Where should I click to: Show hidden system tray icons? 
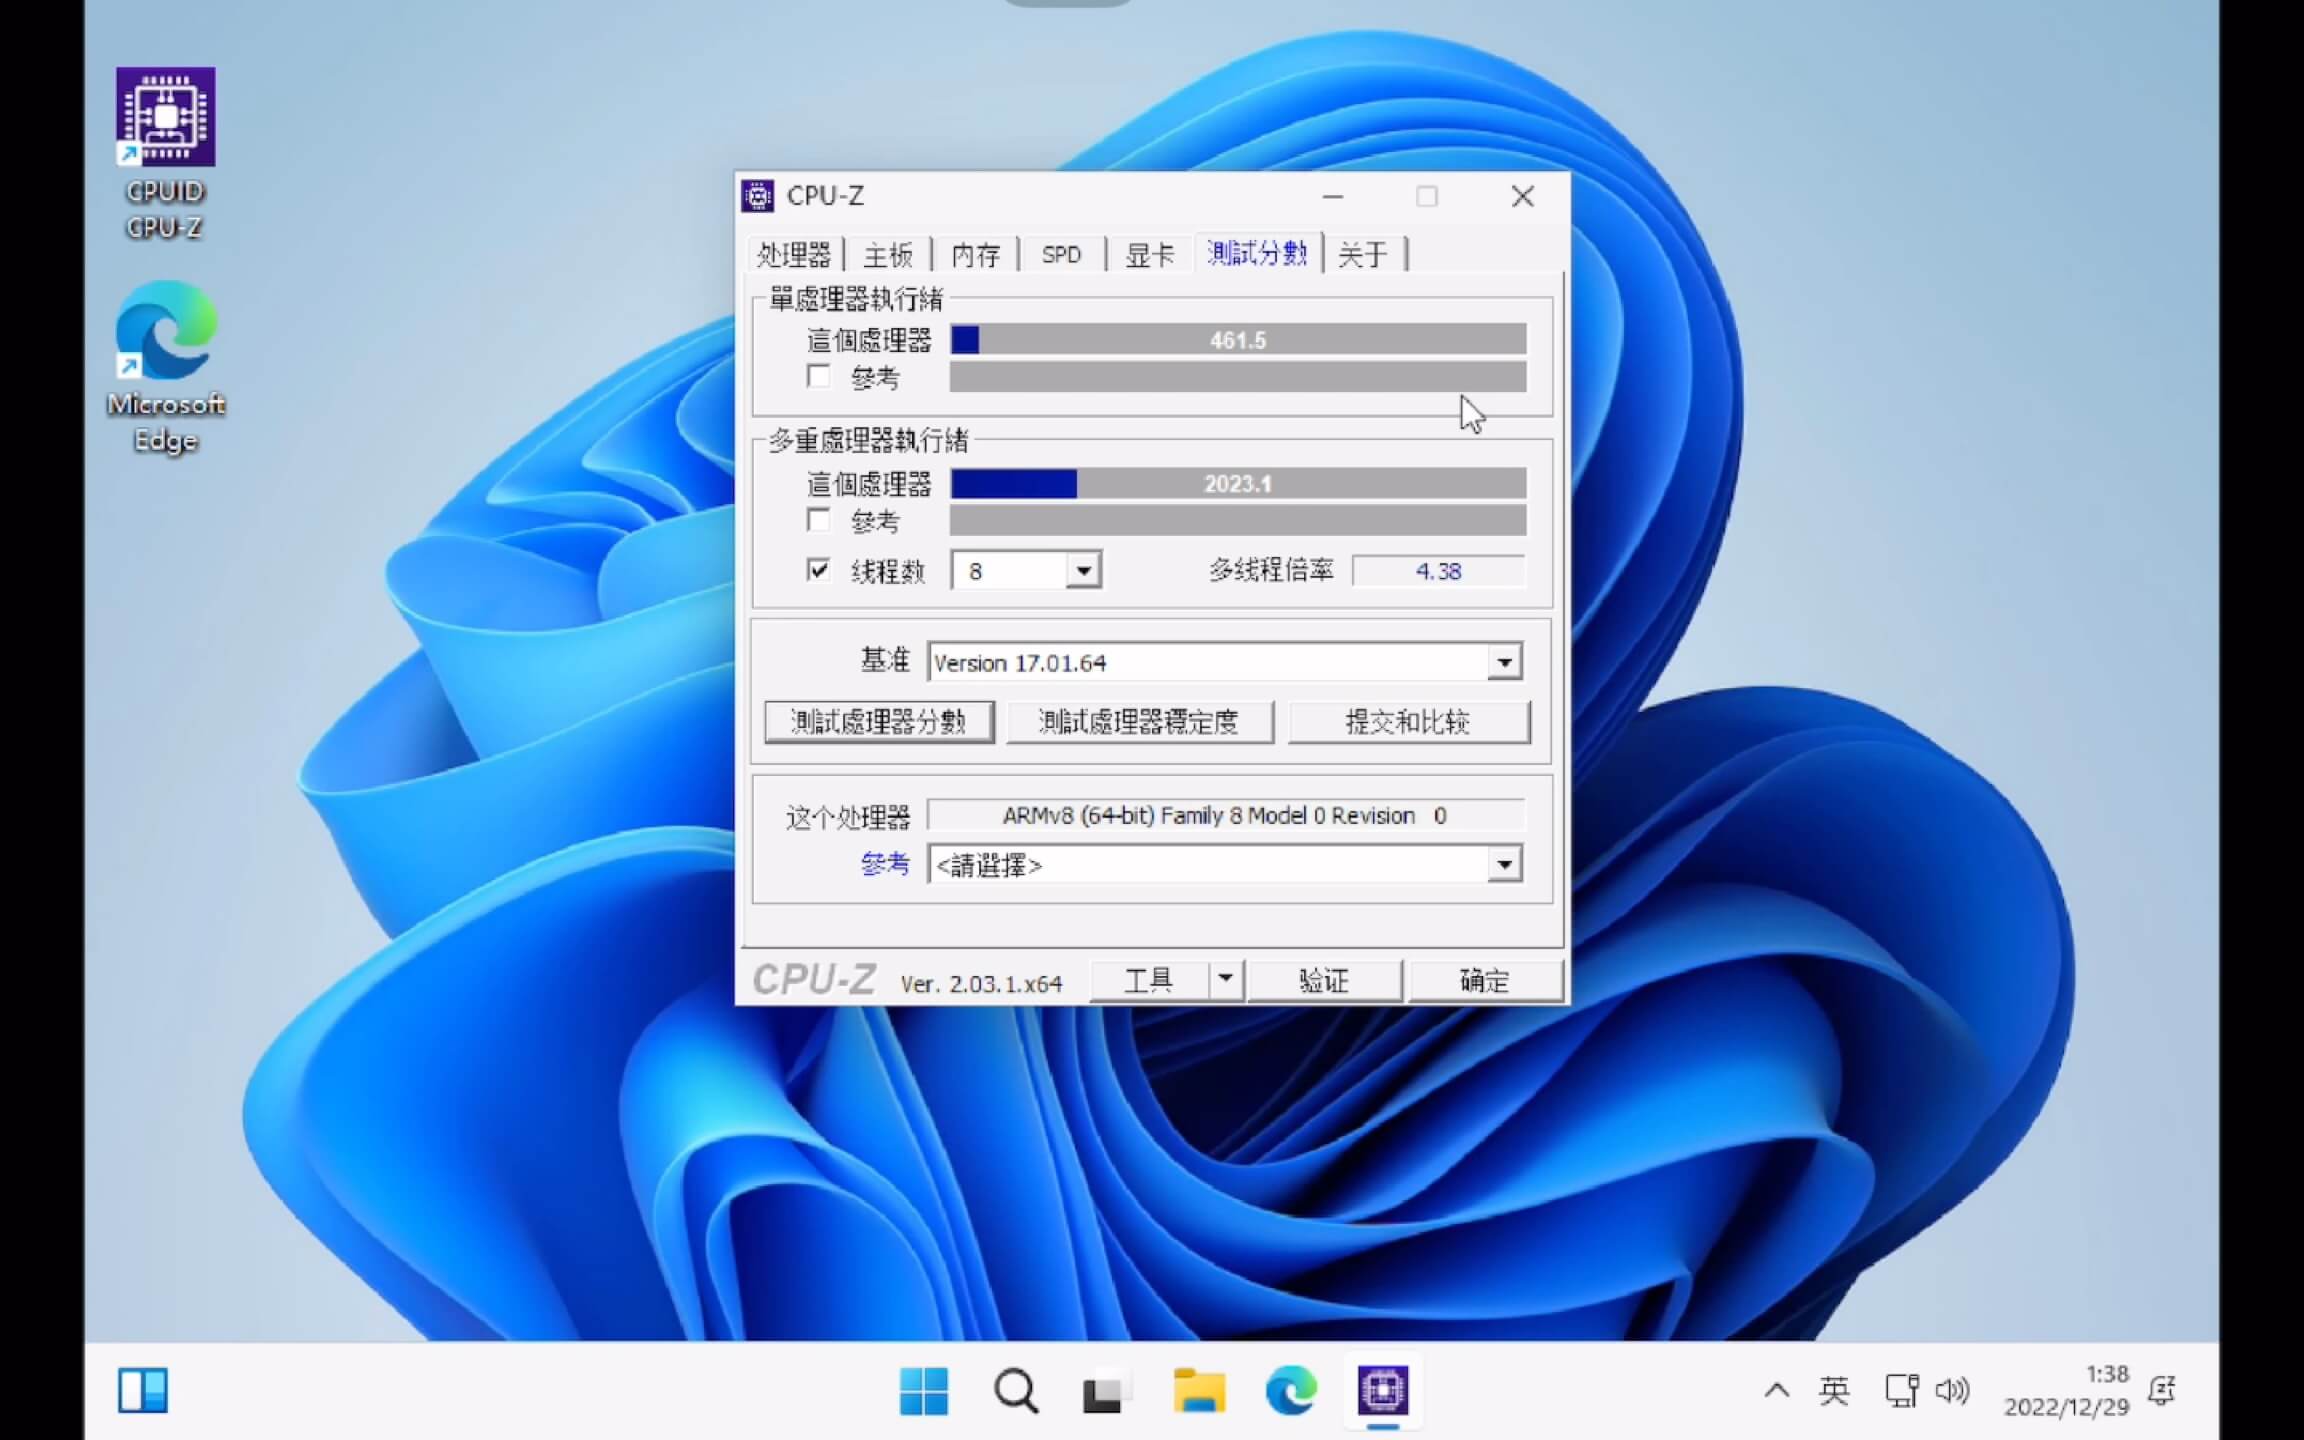(1776, 1391)
